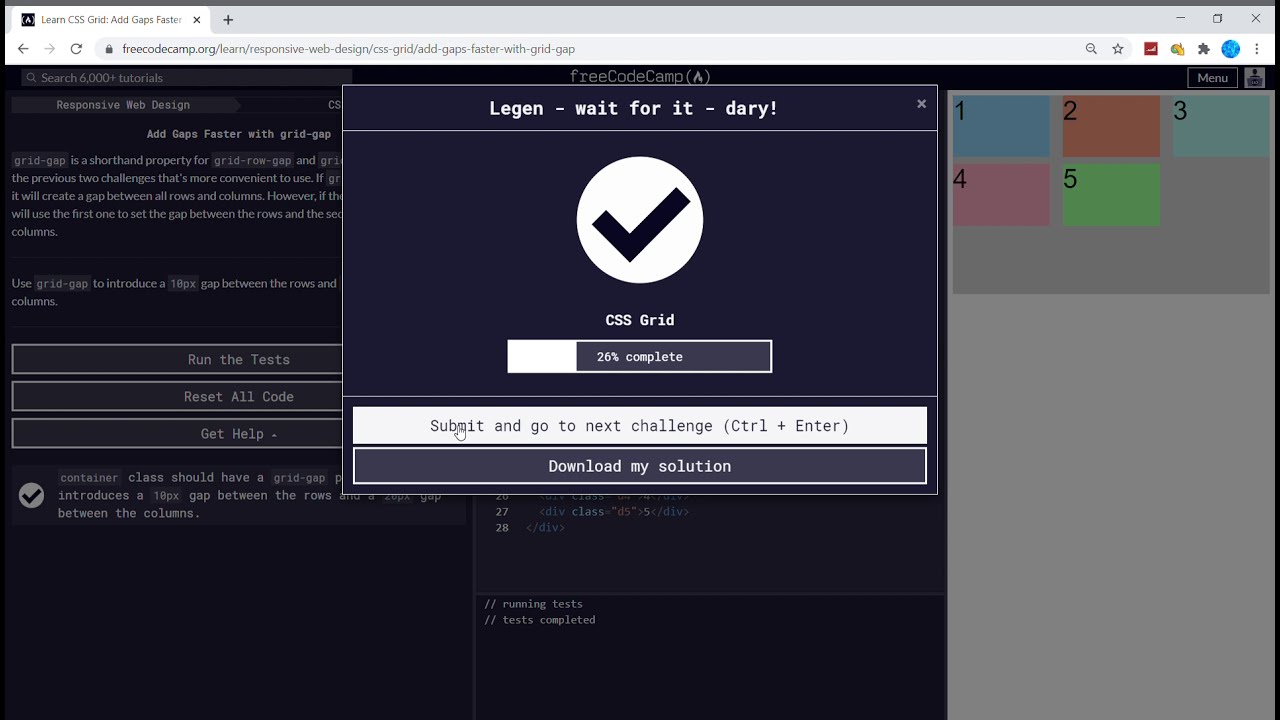
Task: Click the passed test checkmark icon
Action: click(x=32, y=495)
